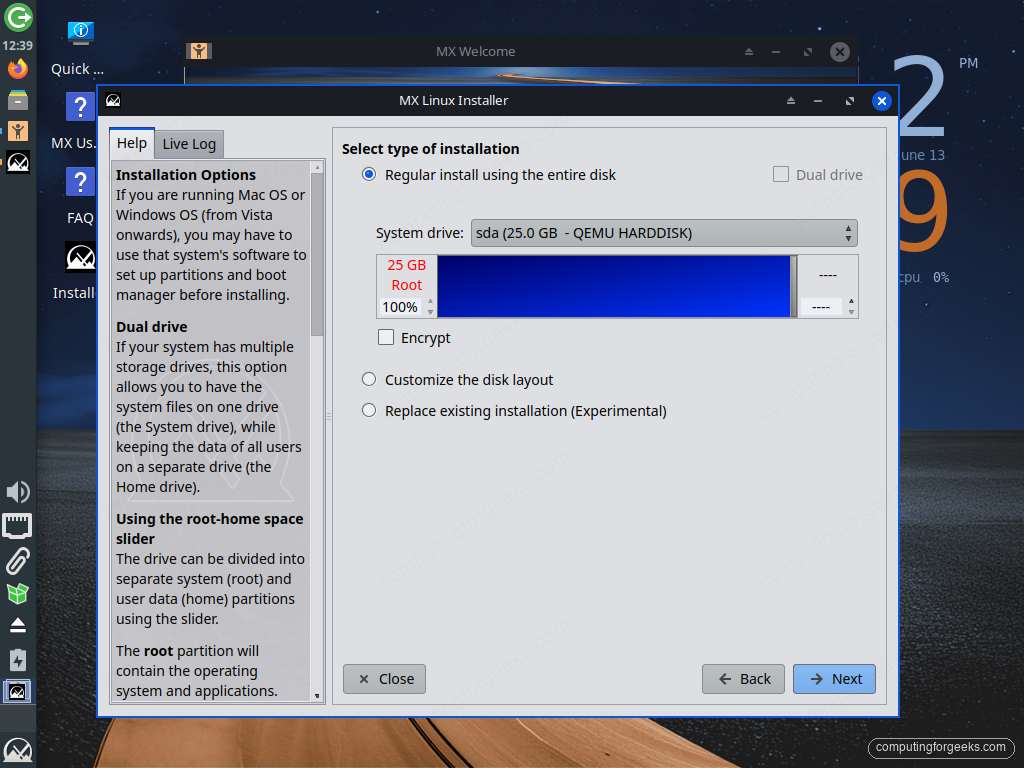The height and width of the screenshot is (768, 1024).
Task: Click the splitter handle beside help panel
Action: point(328,416)
